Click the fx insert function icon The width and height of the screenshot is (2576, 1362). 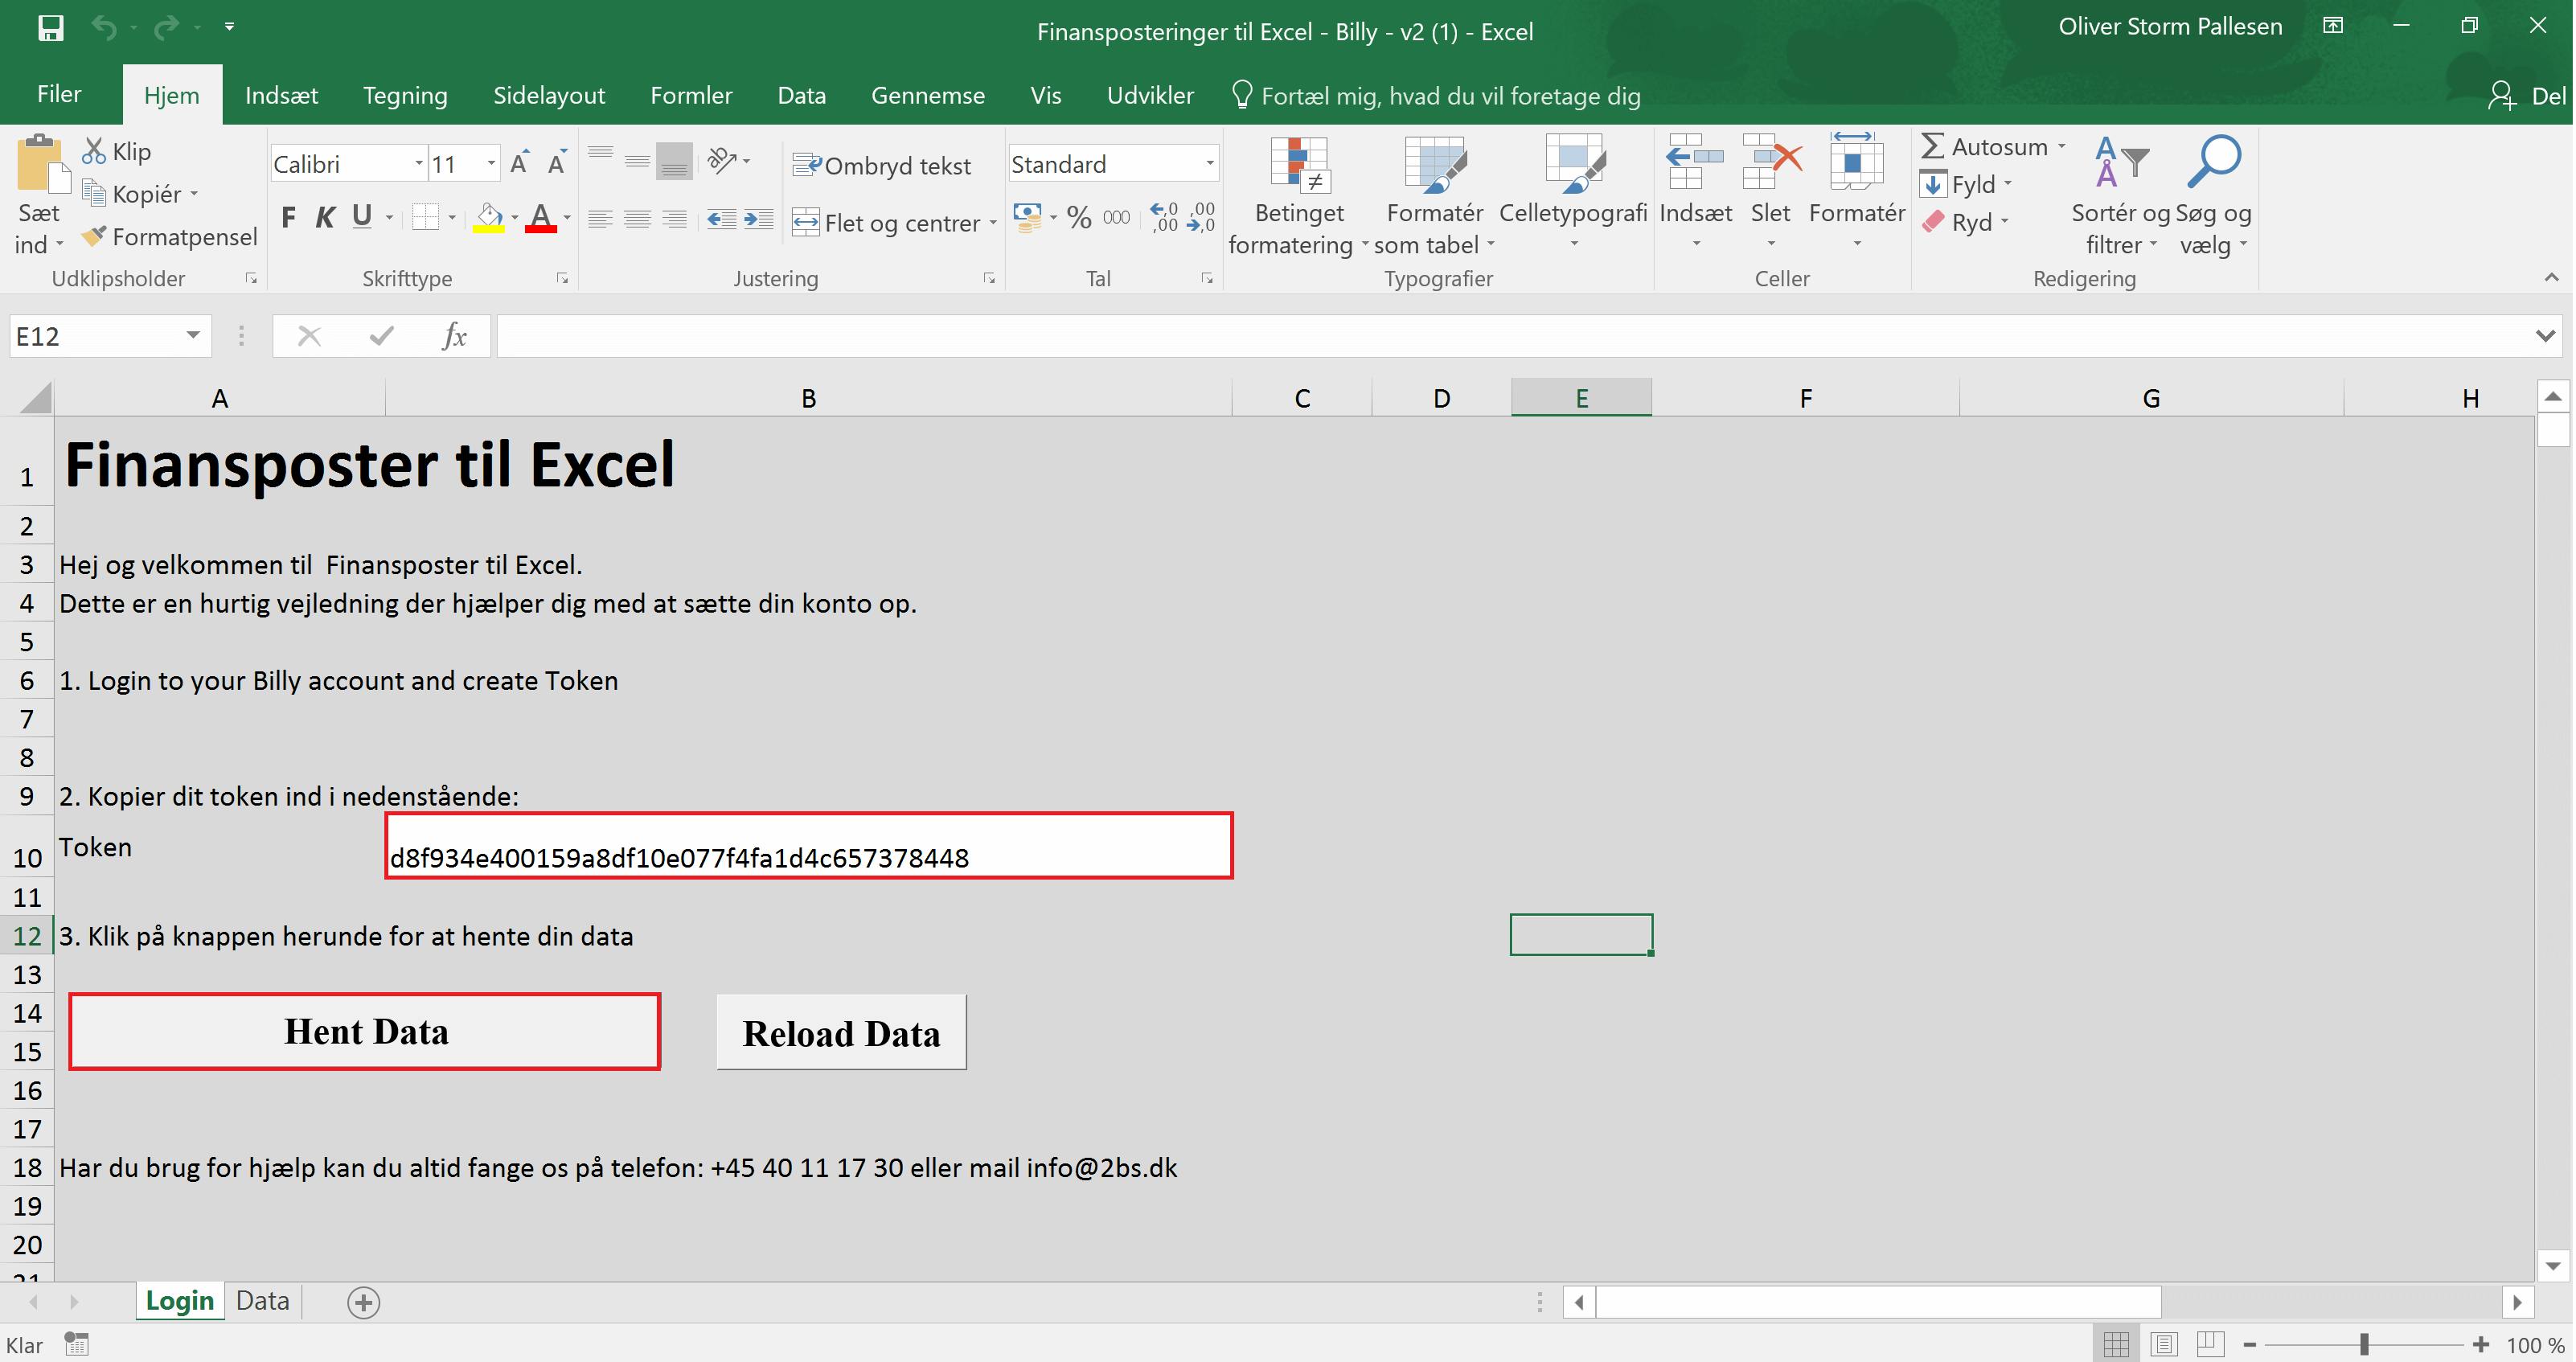[x=455, y=336]
